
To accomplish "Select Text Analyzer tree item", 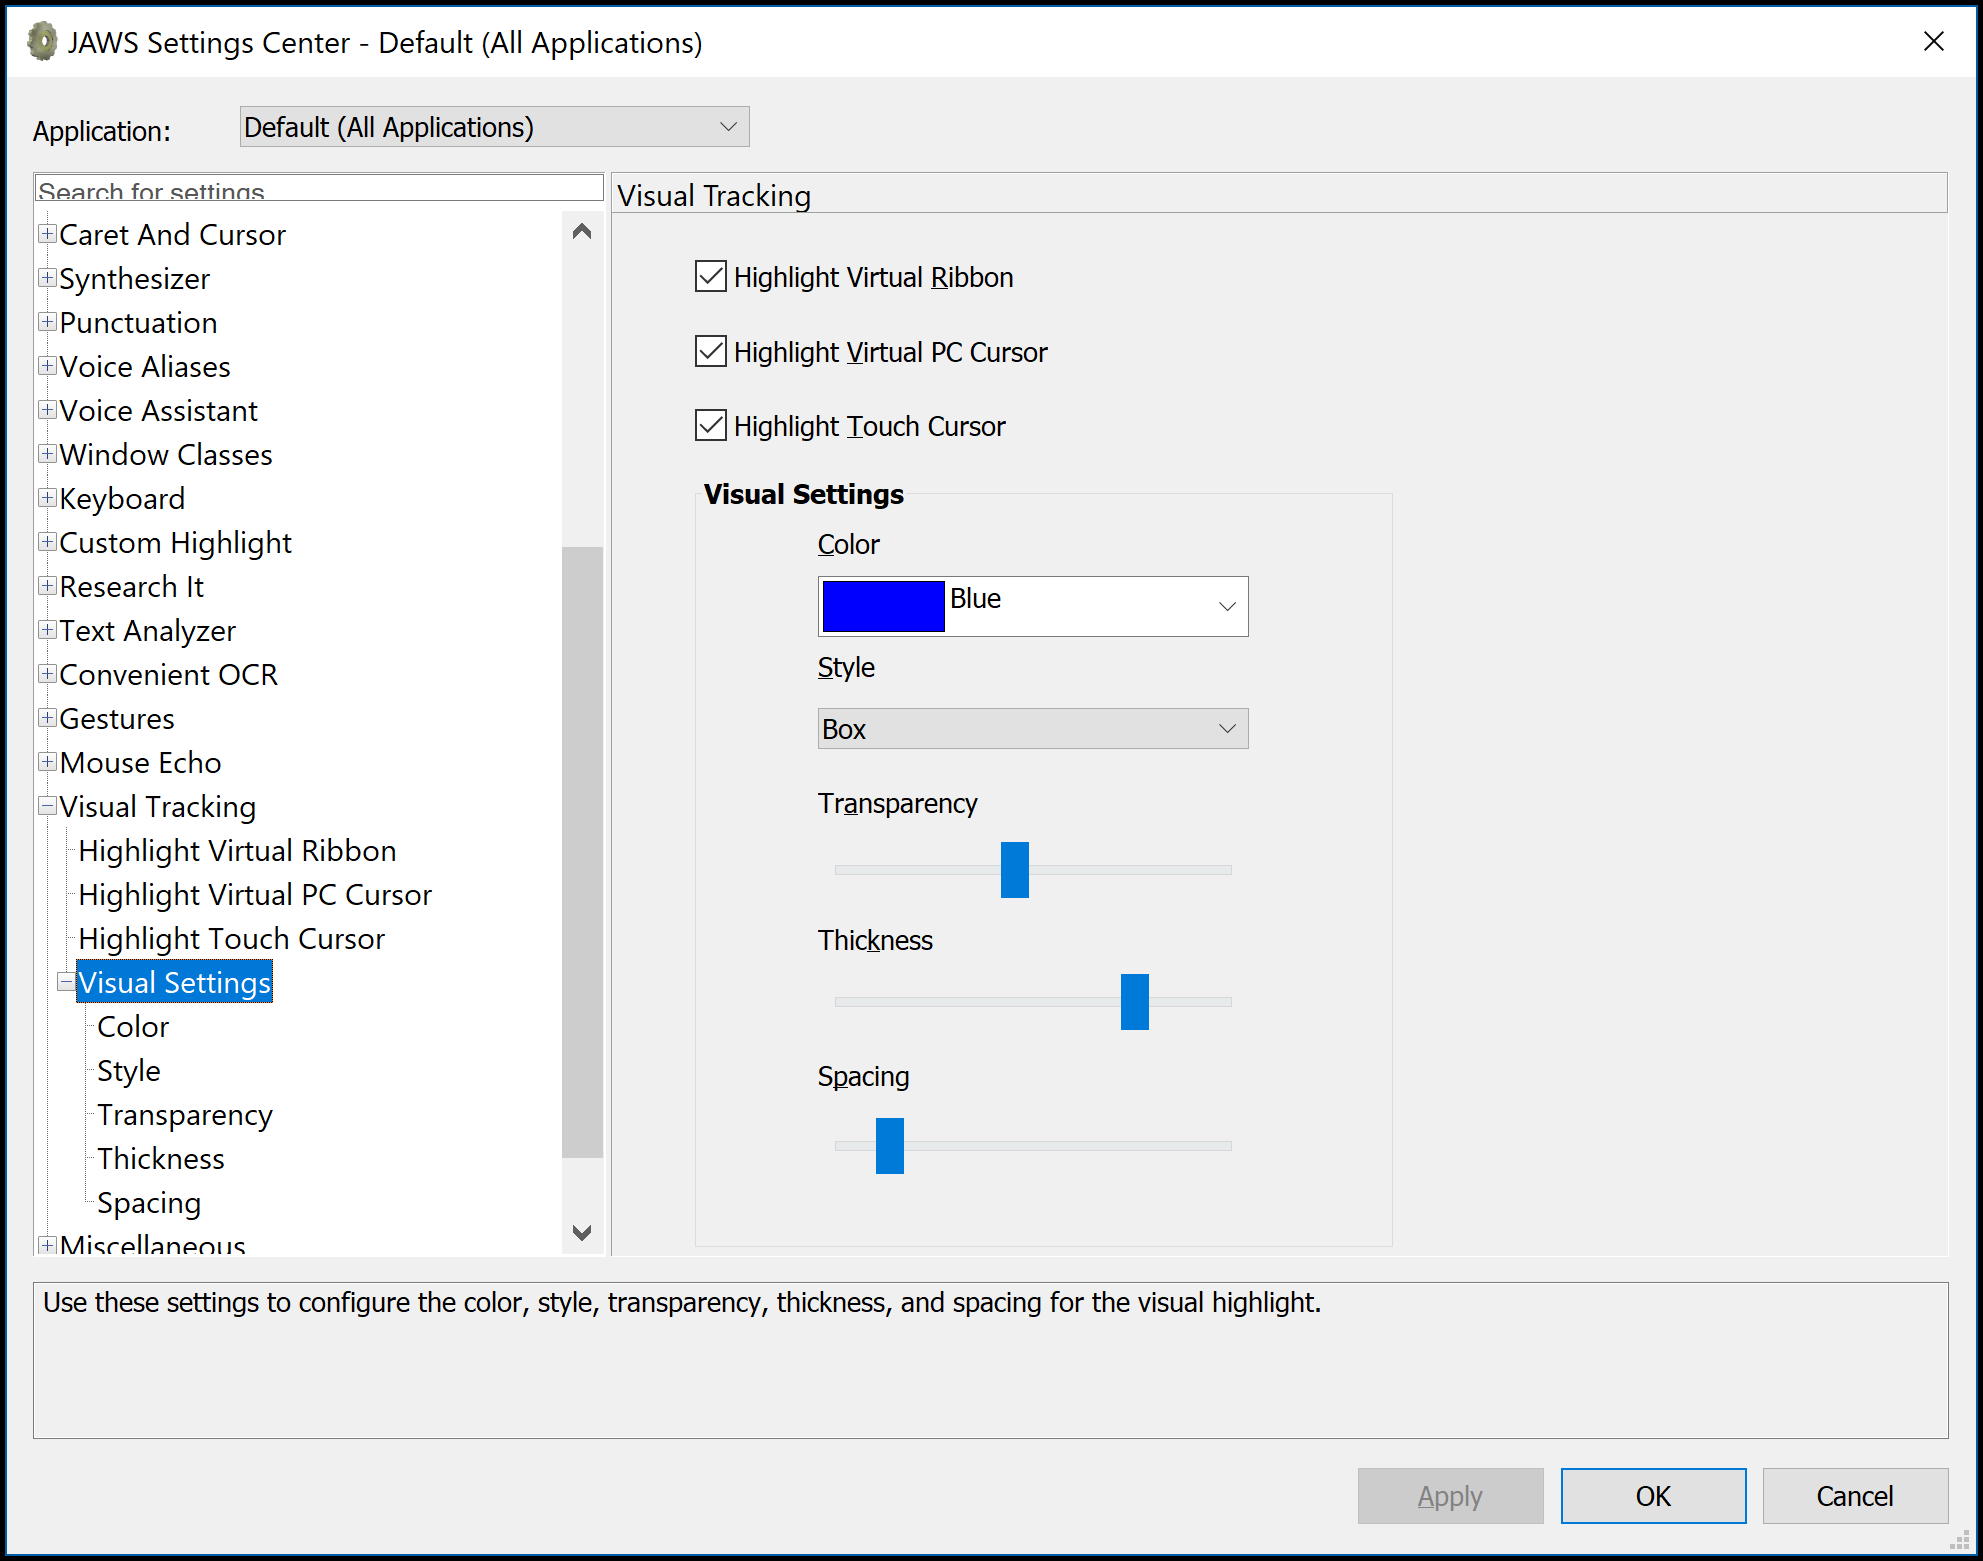I will click(x=147, y=631).
